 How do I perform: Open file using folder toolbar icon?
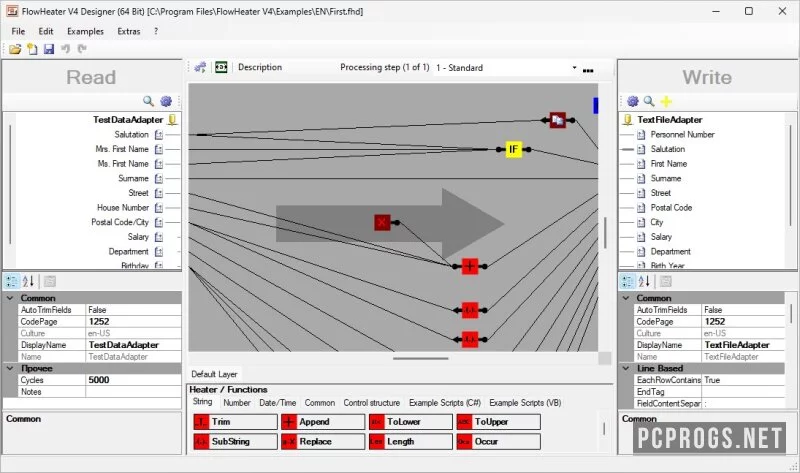pyautogui.click(x=15, y=49)
